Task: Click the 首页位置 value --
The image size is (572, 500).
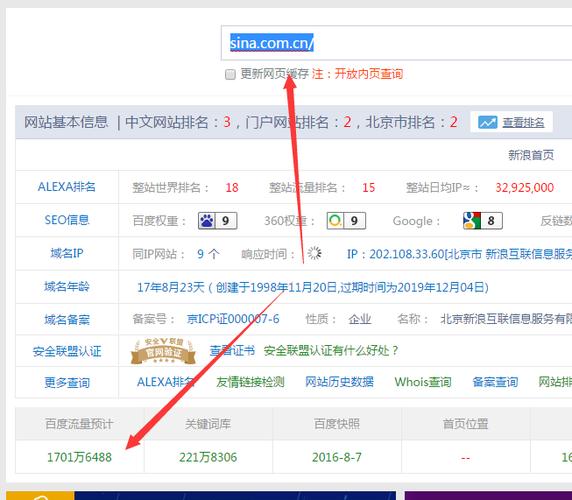Action: coord(465,458)
